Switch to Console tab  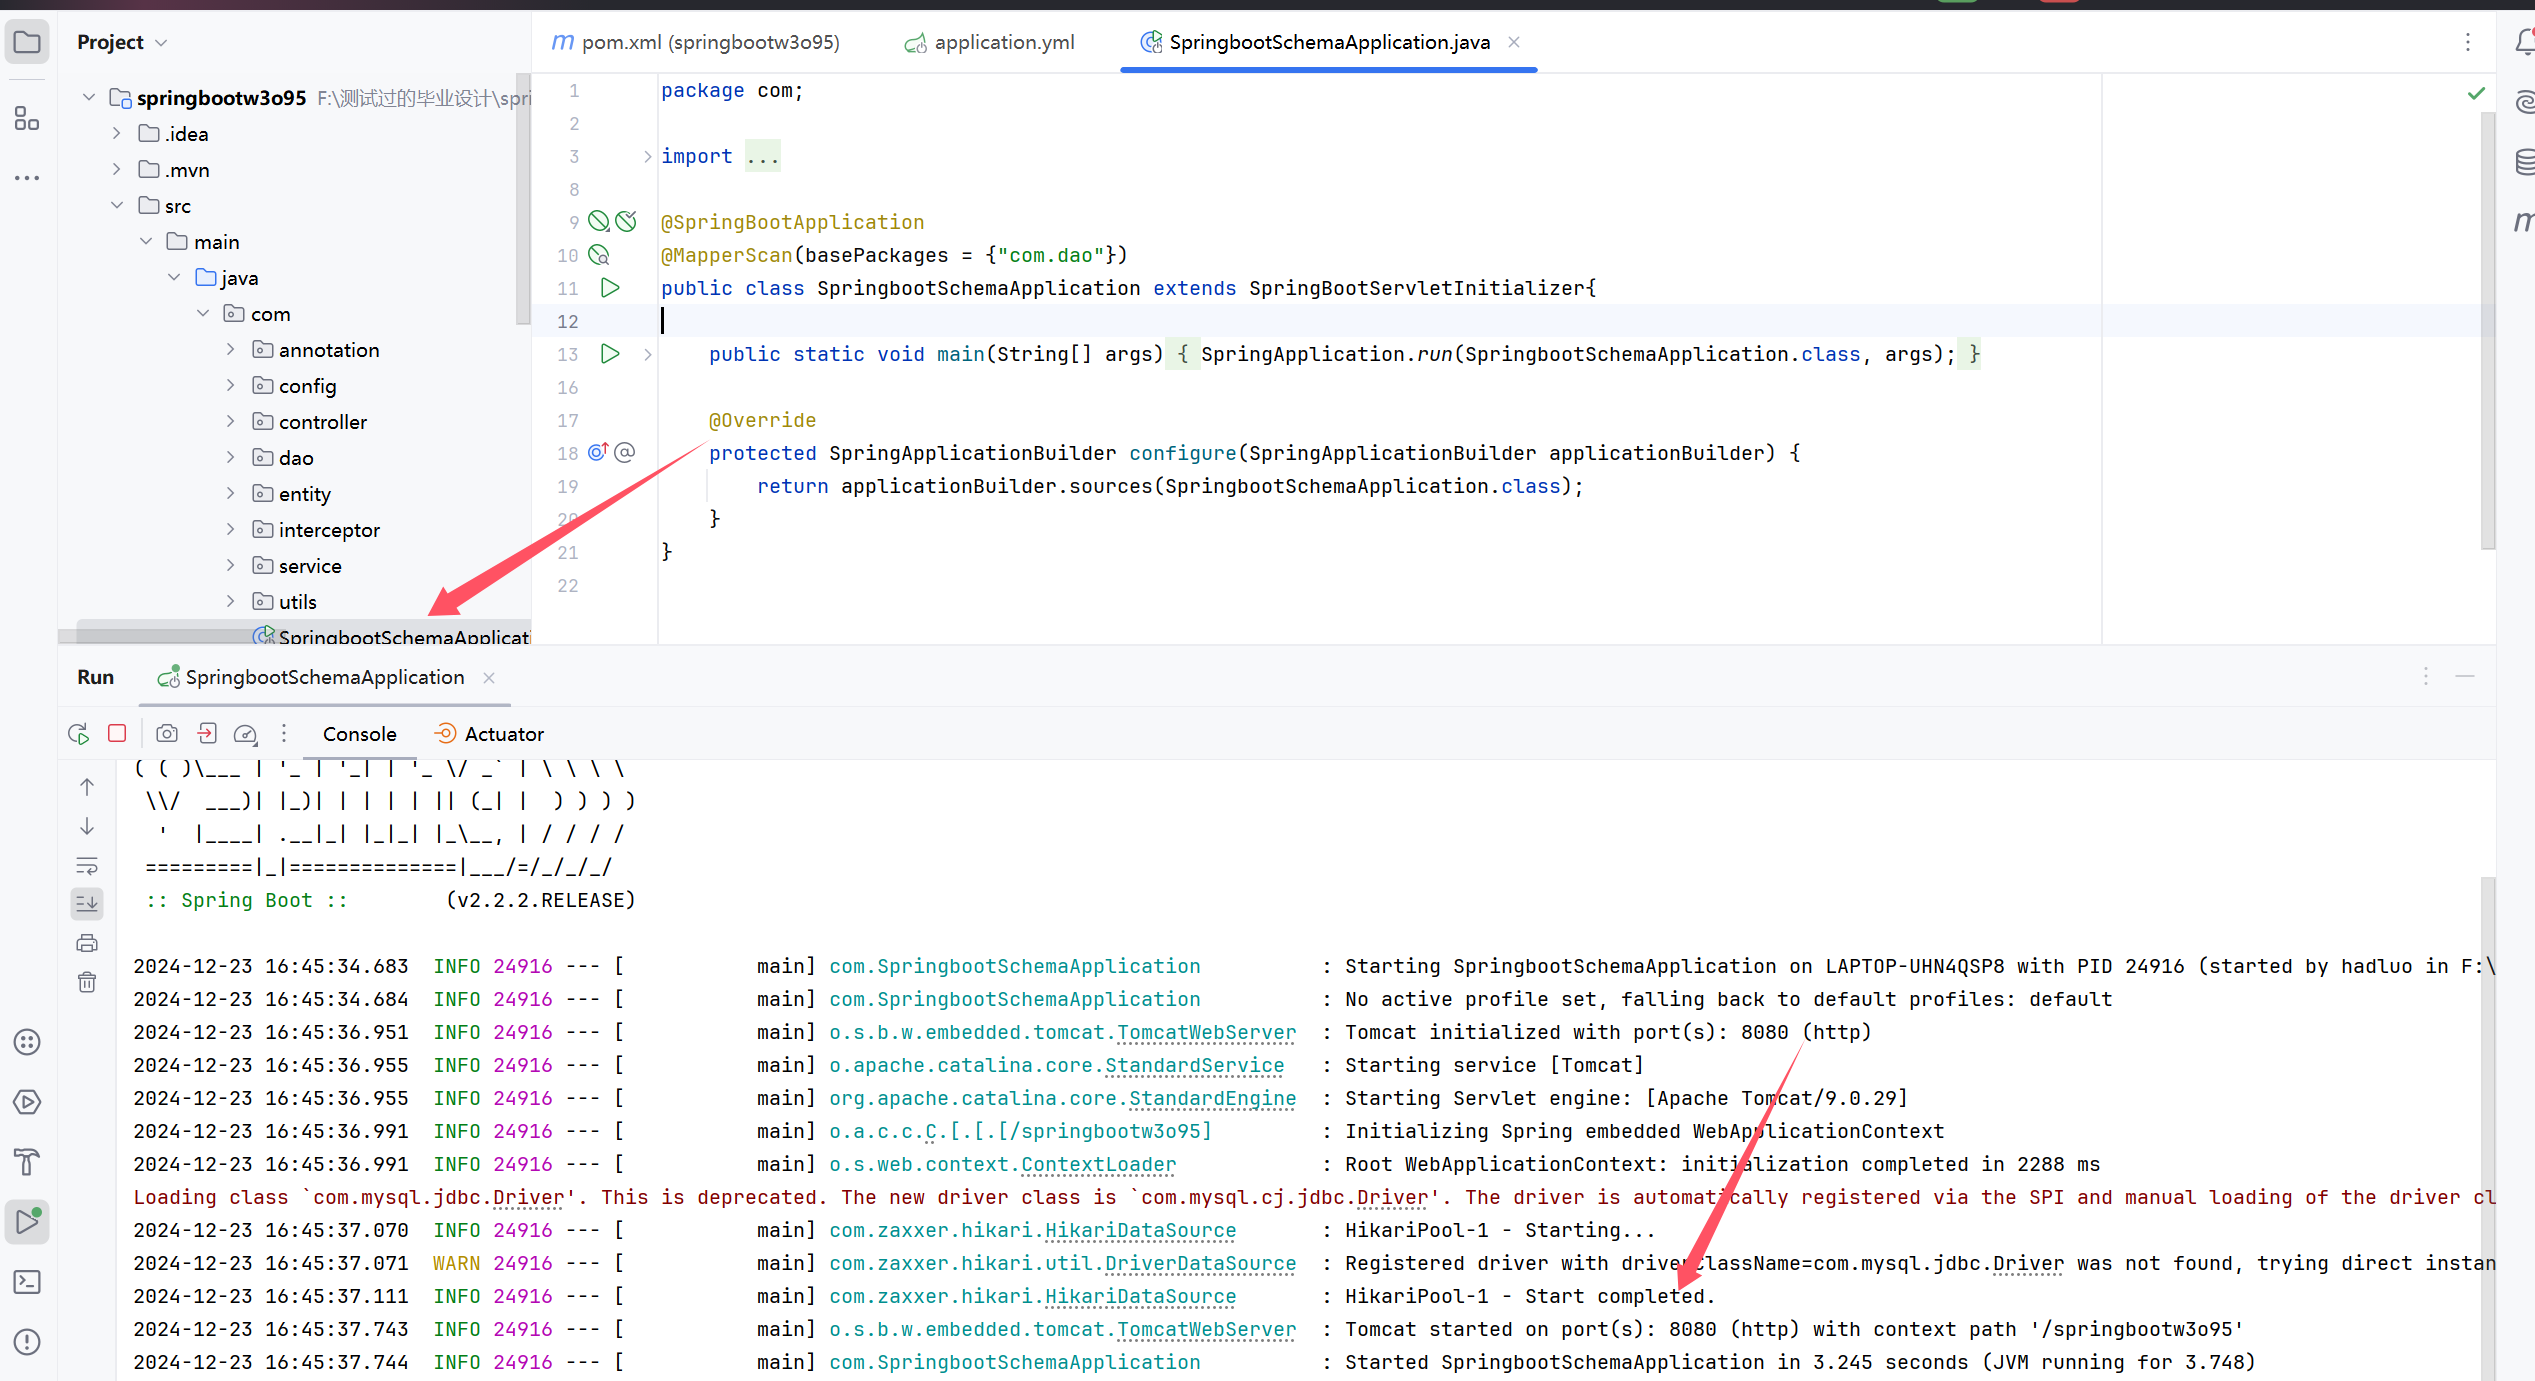(x=359, y=734)
